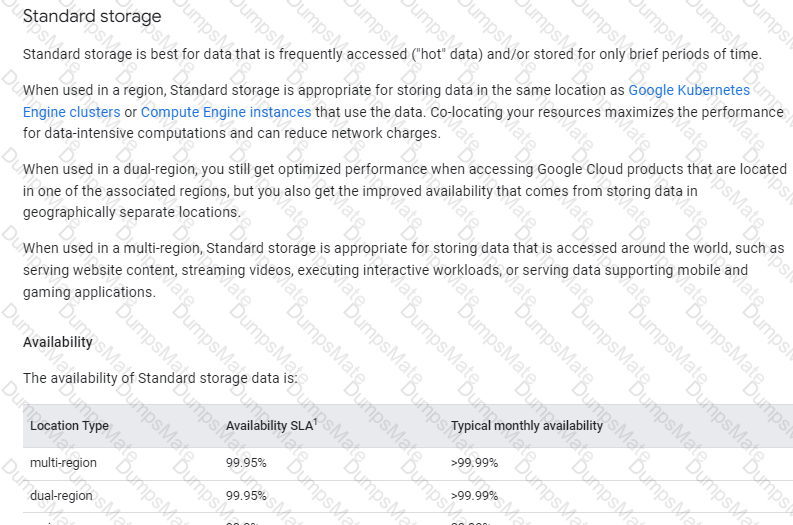Open the Google Kubernetes Engine clusters link
The width and height of the screenshot is (793, 525).
689,90
